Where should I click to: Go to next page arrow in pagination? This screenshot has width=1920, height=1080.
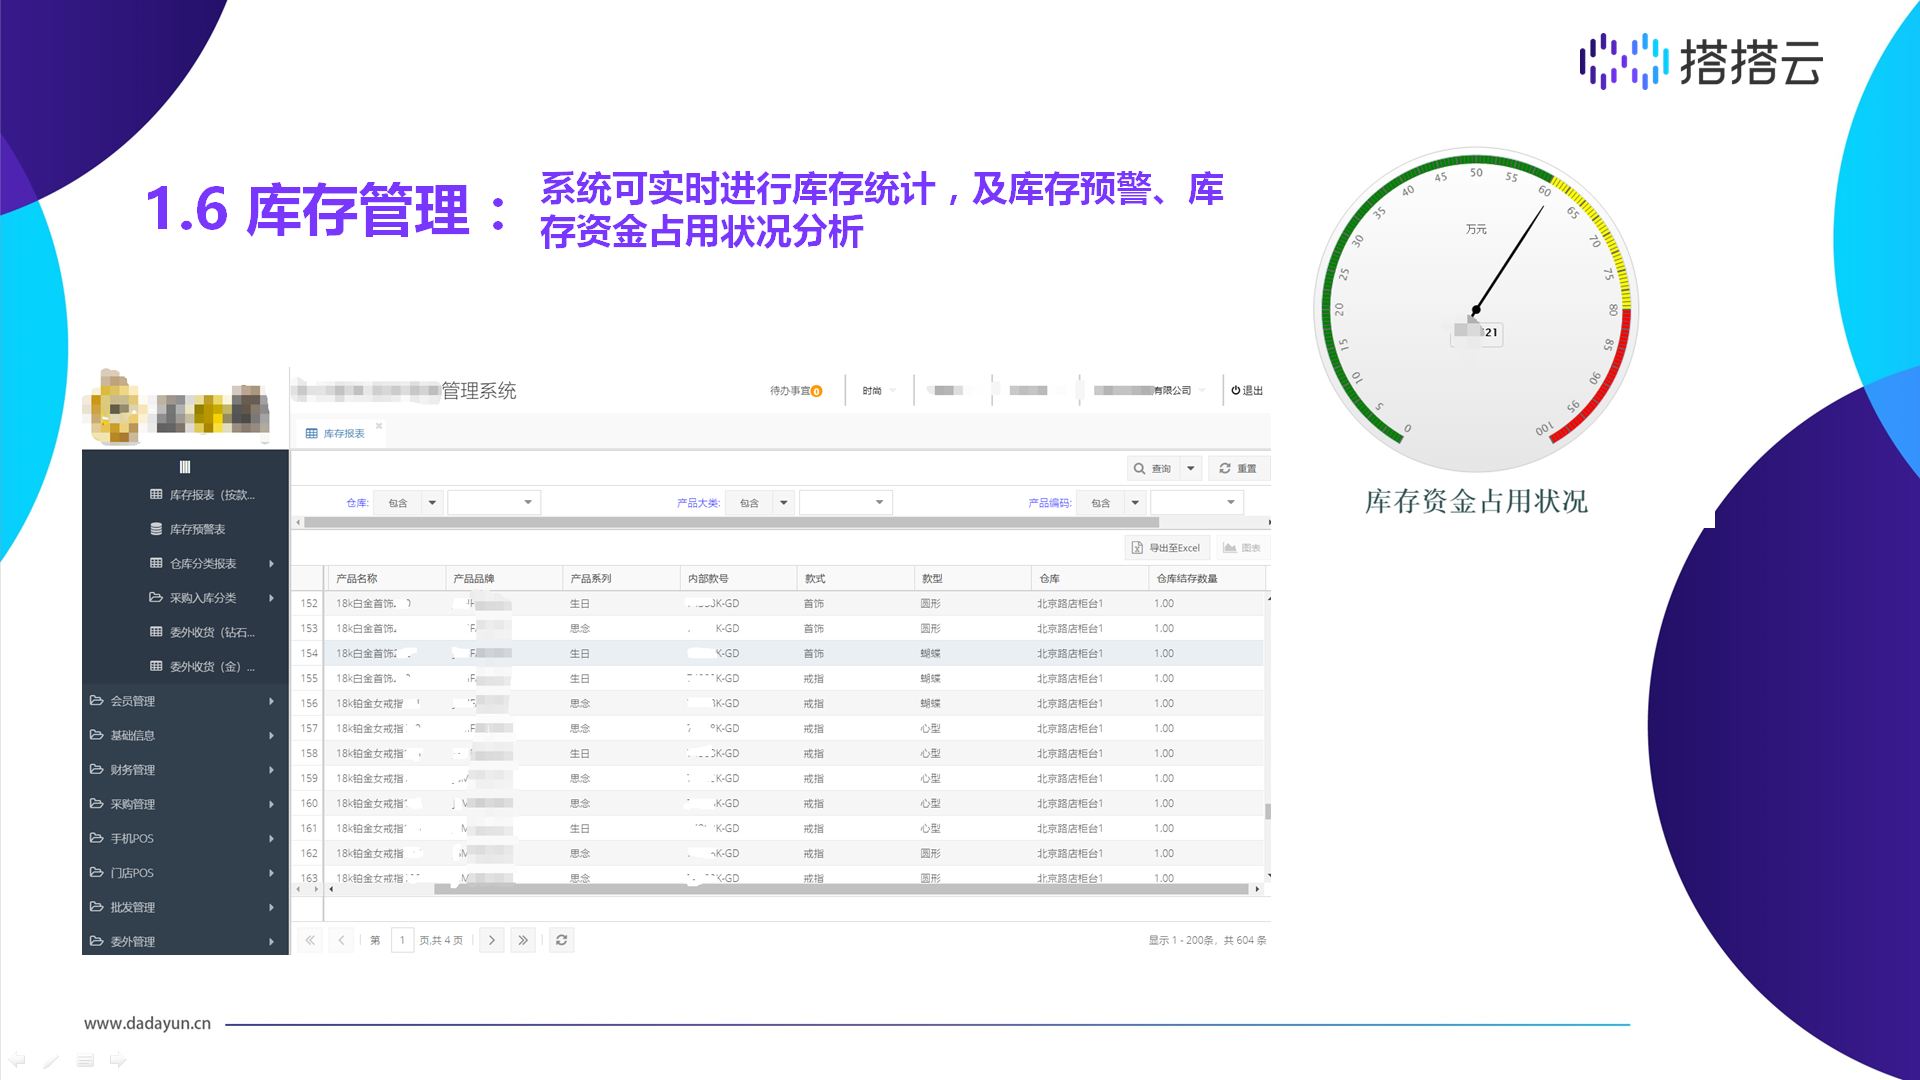(x=491, y=940)
